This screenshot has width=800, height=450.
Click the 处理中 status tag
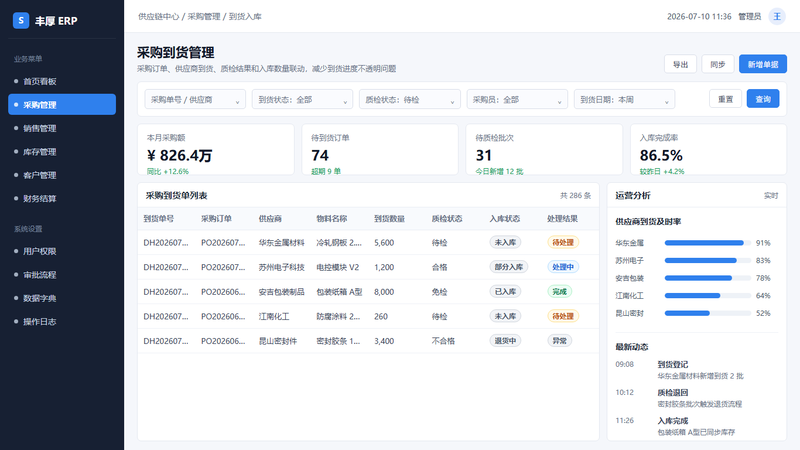click(563, 267)
